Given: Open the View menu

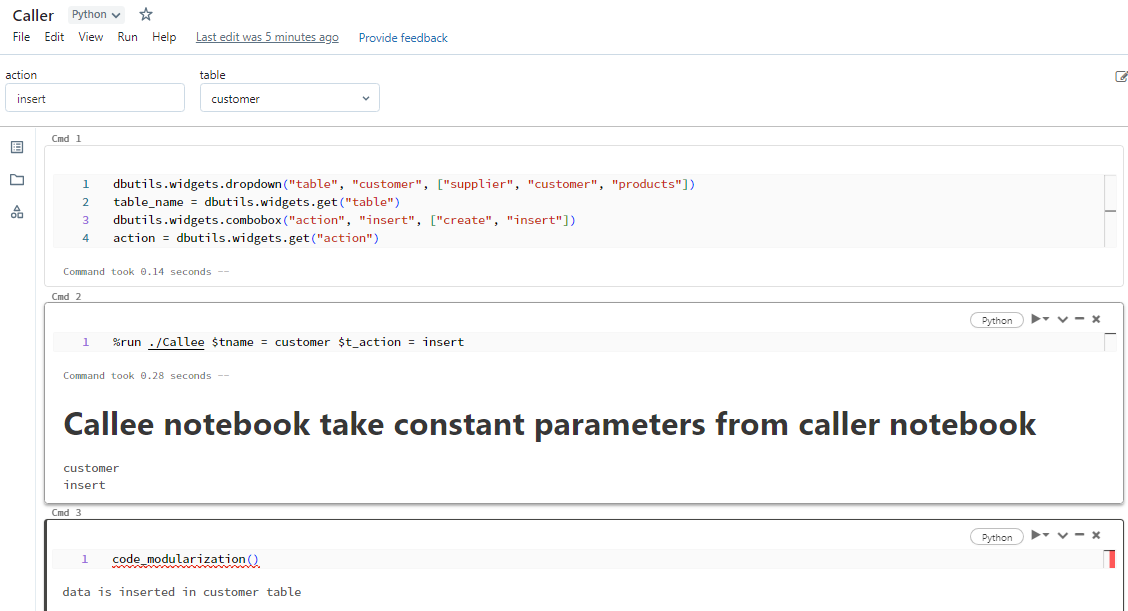Looking at the screenshot, I should point(90,37).
